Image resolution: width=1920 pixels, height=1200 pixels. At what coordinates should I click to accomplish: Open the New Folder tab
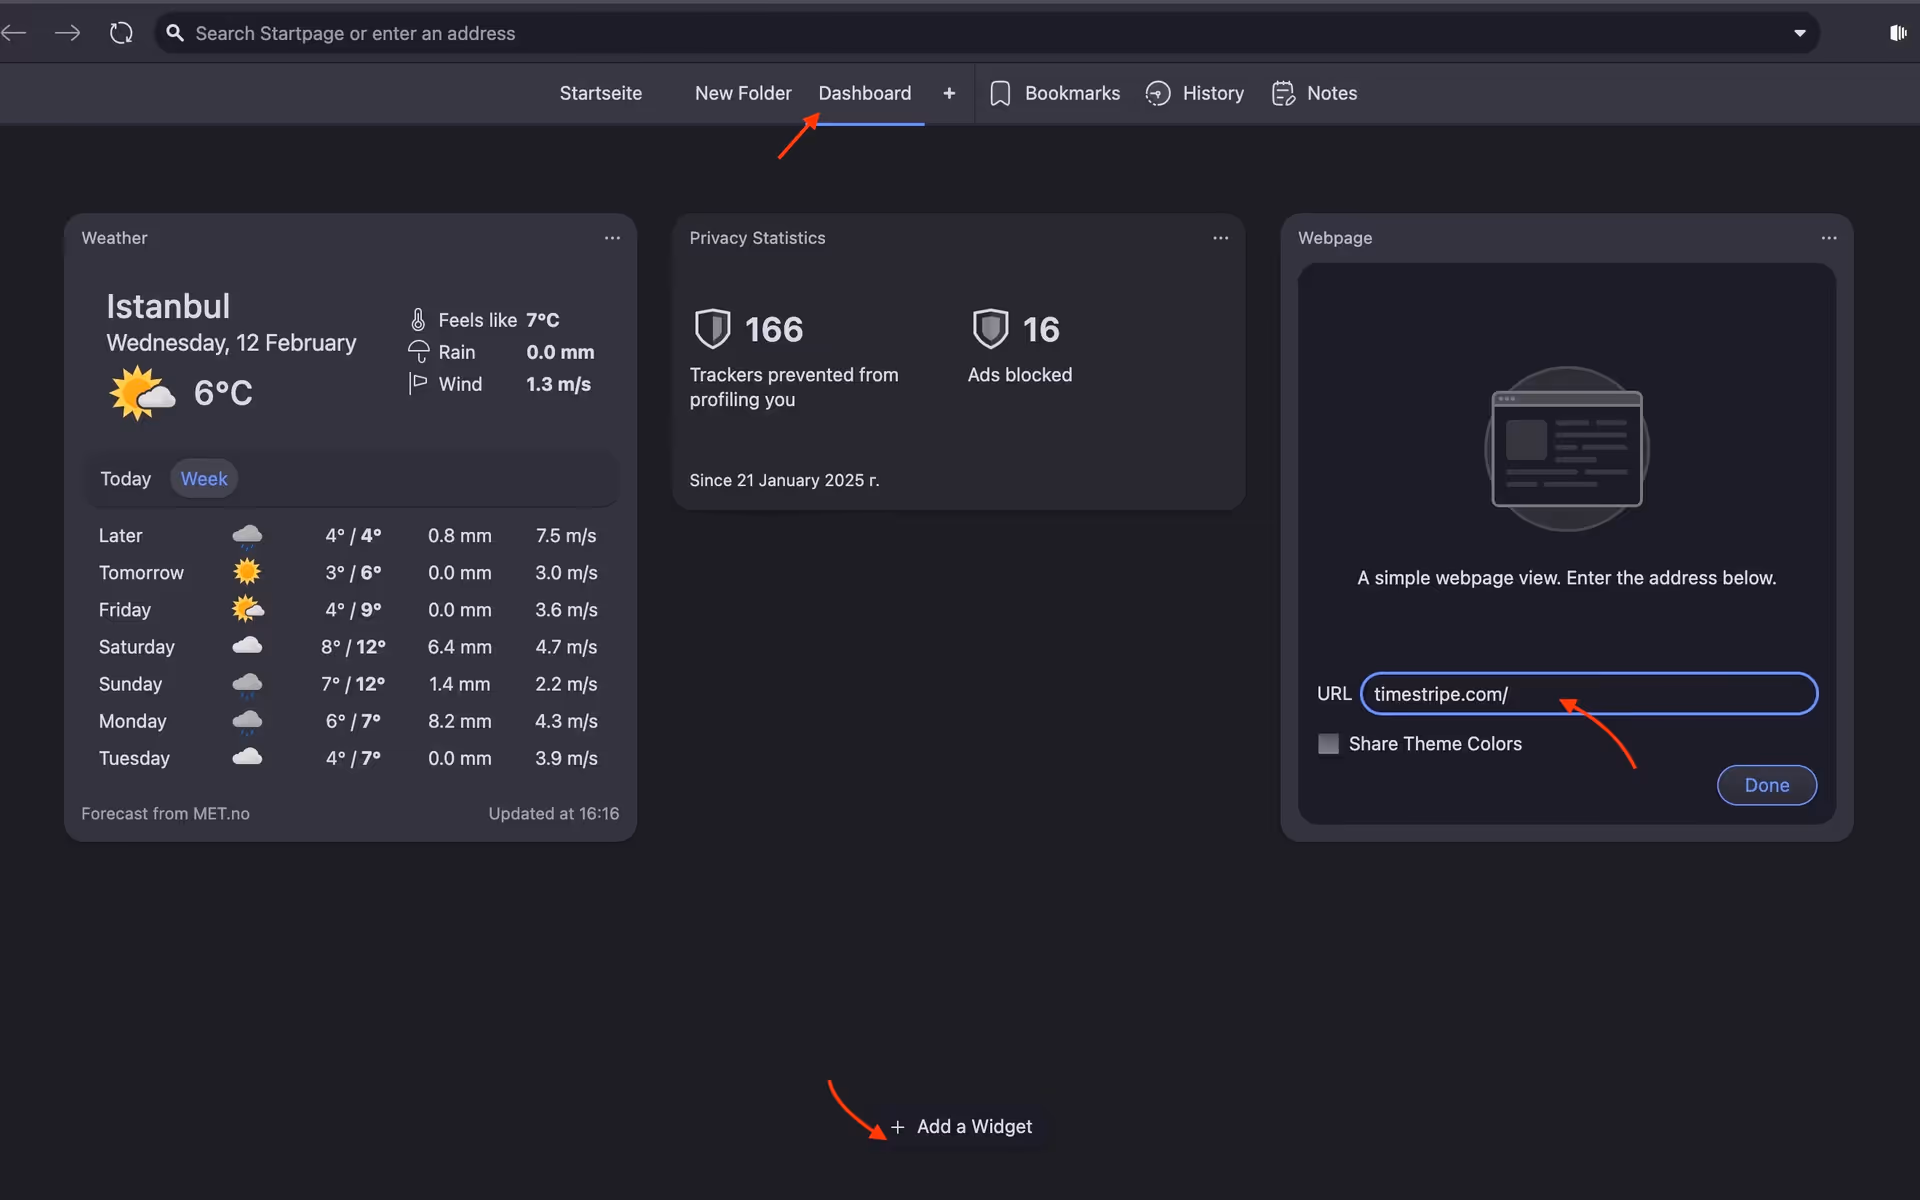(742, 93)
